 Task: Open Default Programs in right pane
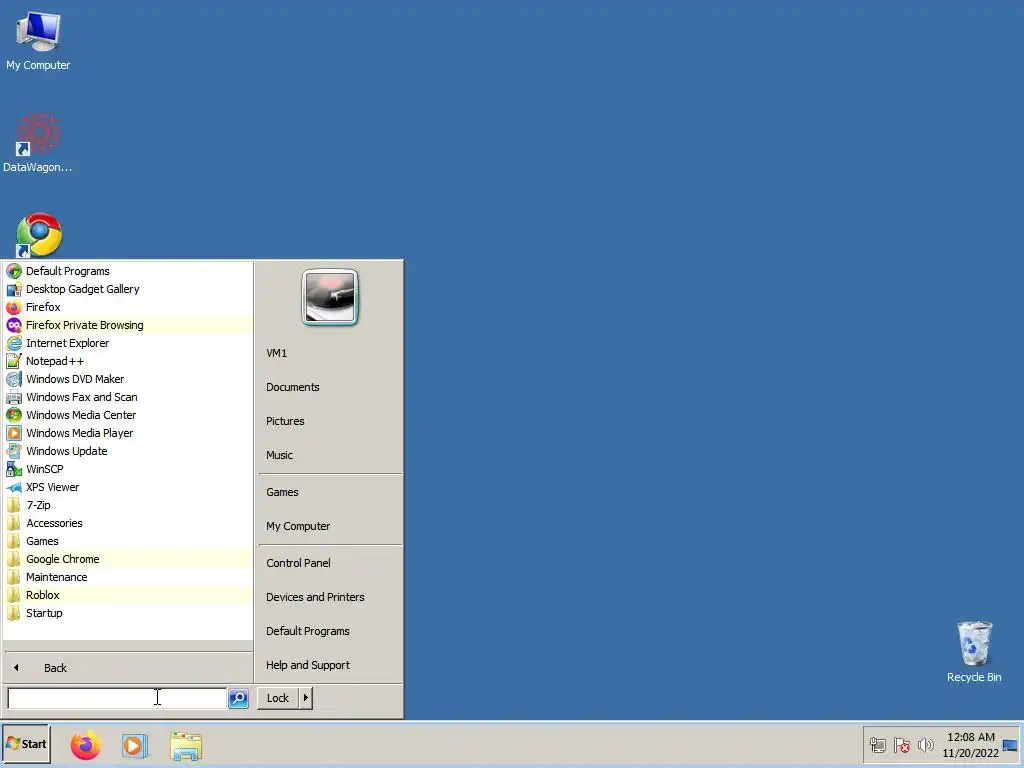coord(308,631)
